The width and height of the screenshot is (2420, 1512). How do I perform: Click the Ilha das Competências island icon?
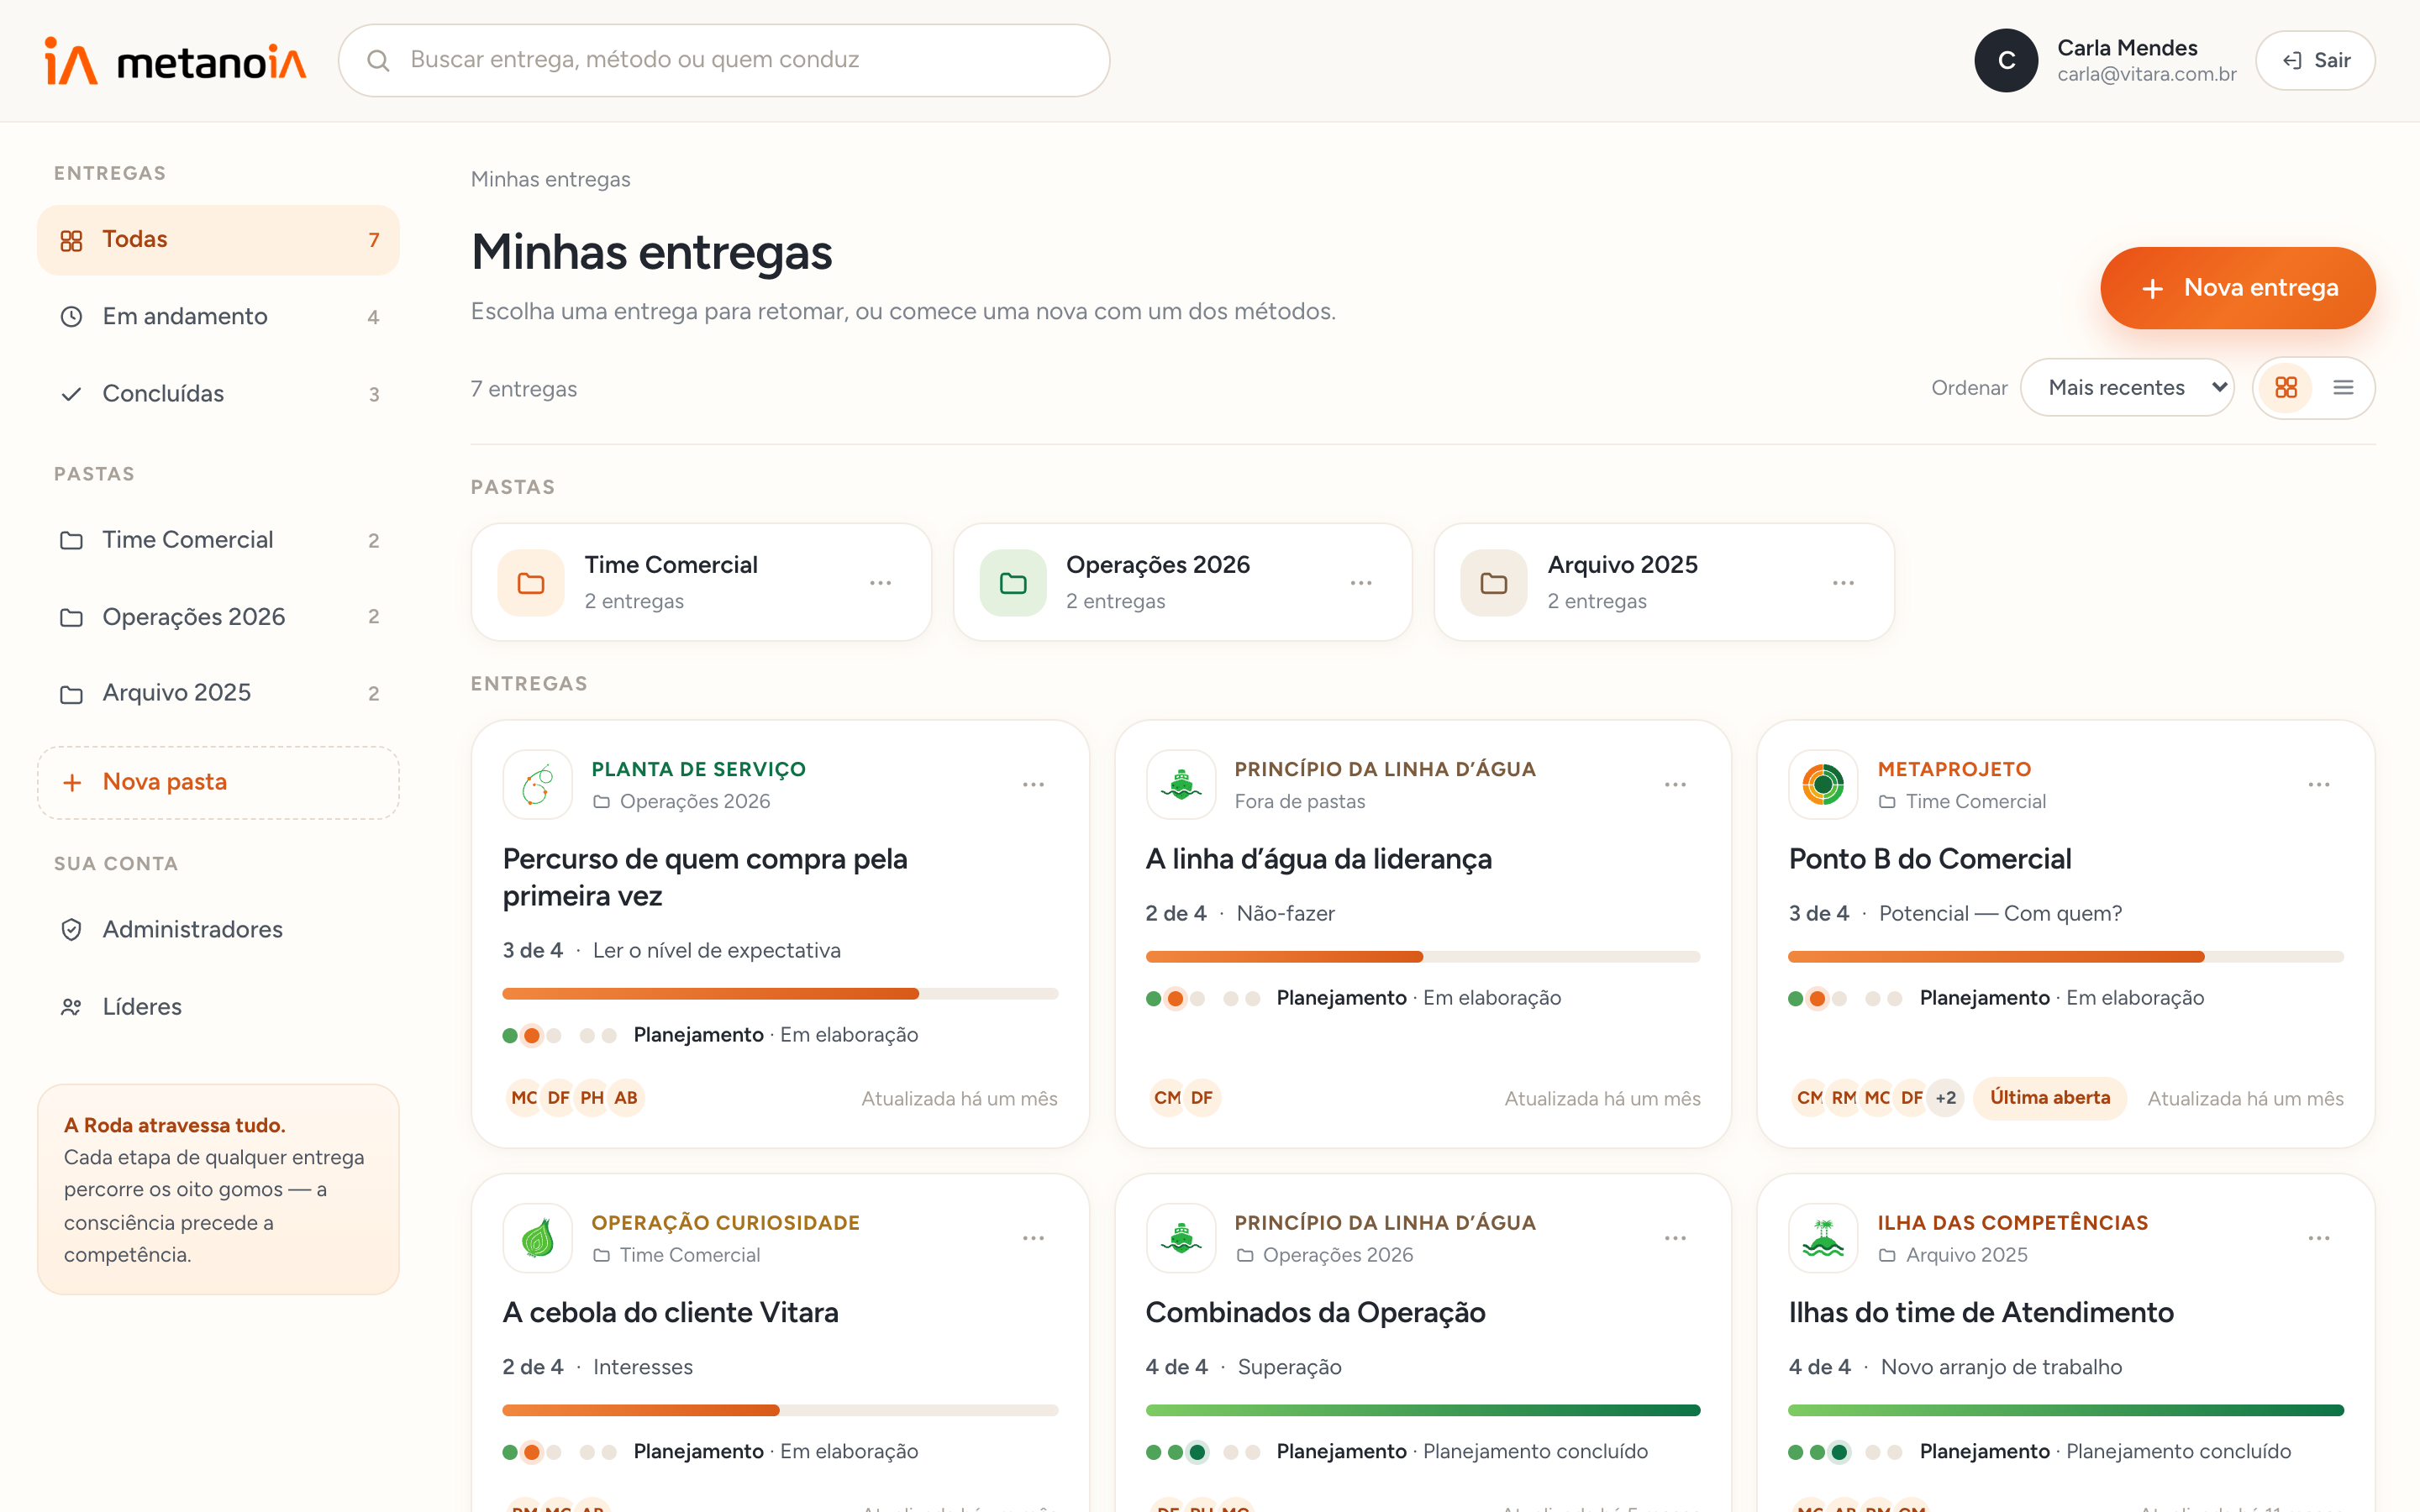1823,1238
